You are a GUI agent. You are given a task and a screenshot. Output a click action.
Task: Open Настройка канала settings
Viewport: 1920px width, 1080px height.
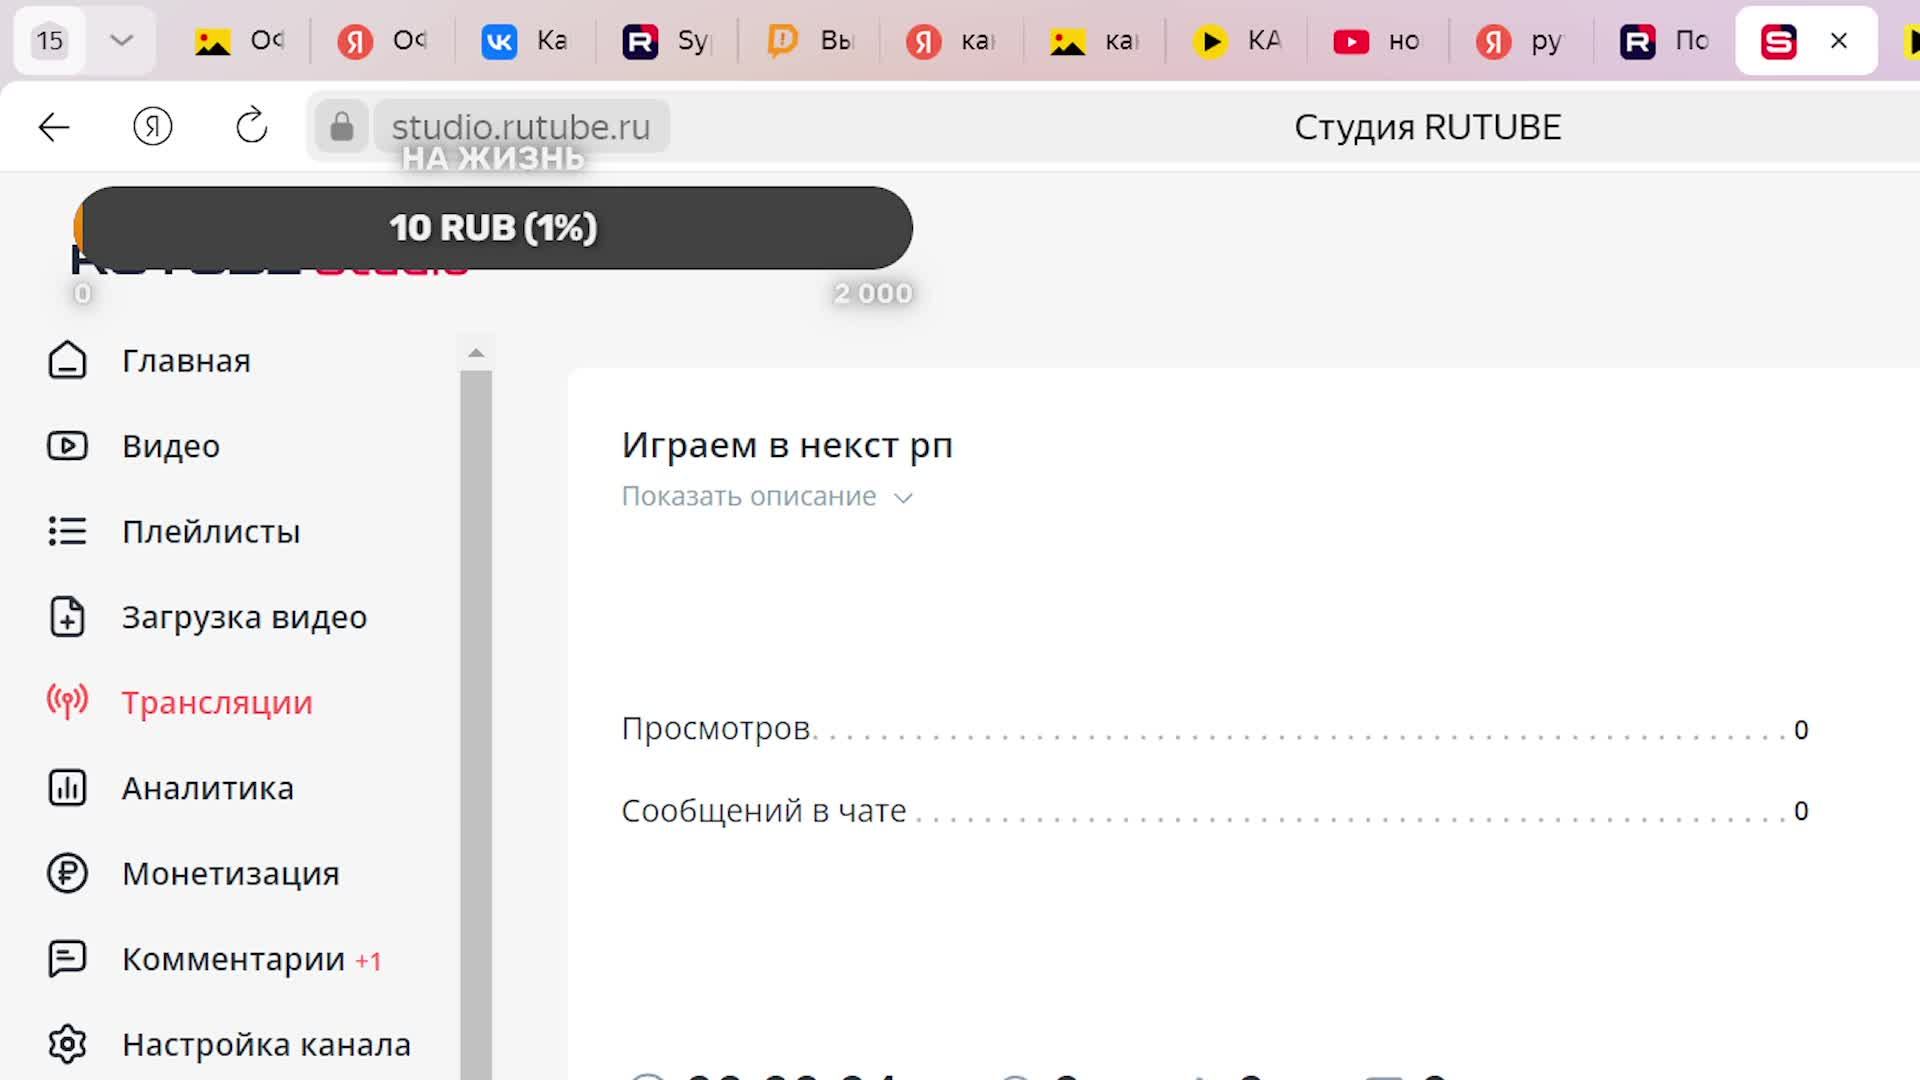click(266, 1045)
